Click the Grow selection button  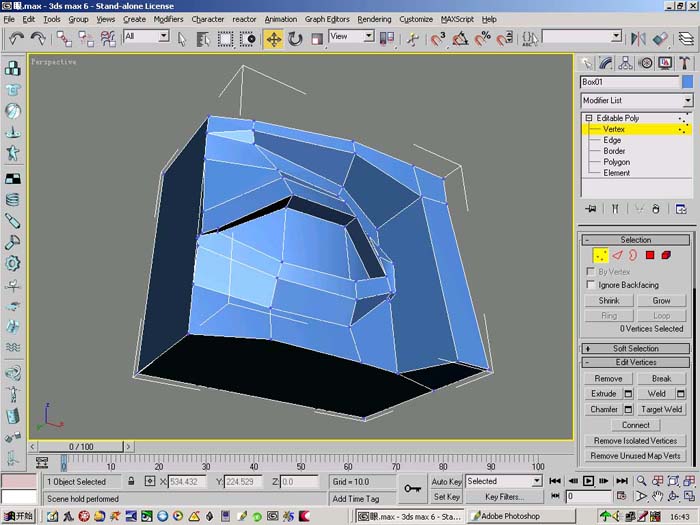coord(661,300)
